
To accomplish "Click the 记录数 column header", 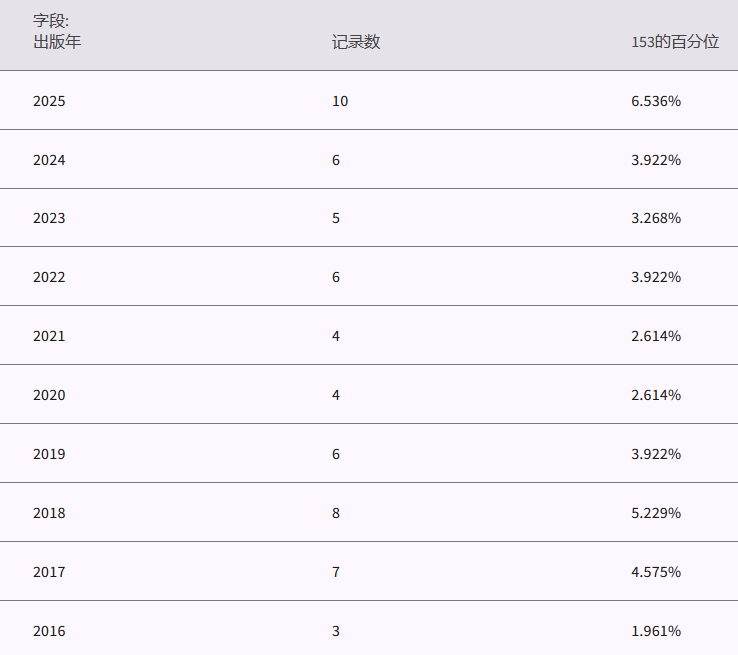I will (x=356, y=42).
